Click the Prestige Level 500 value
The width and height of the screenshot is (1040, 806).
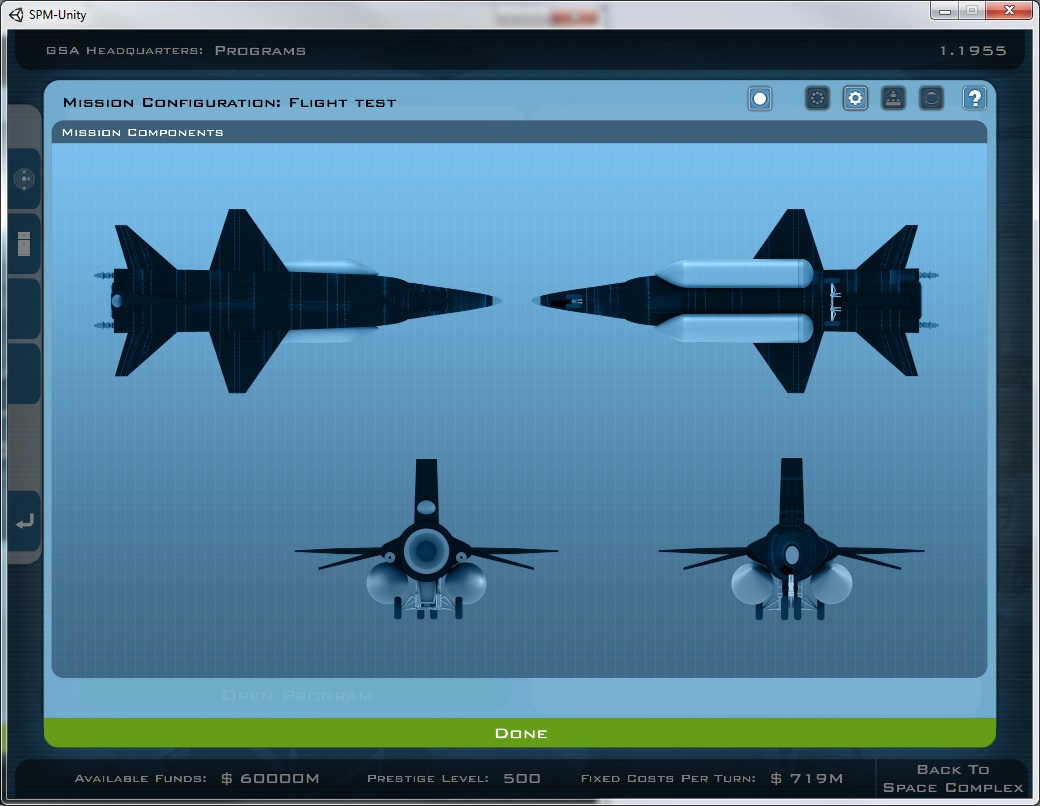click(522, 778)
